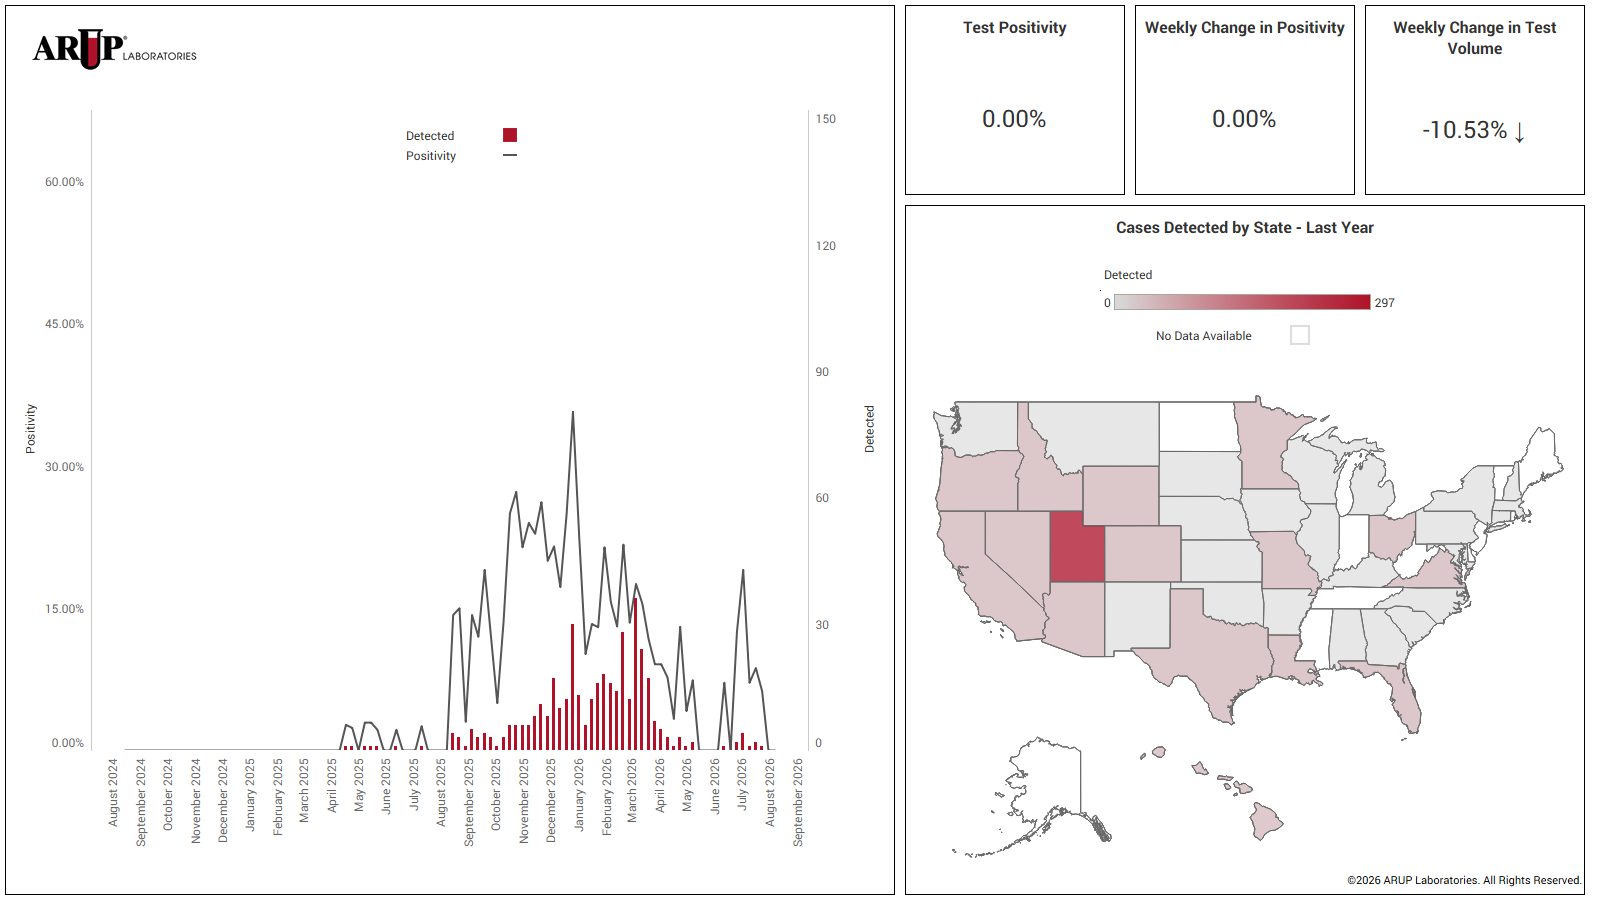Click the -10.53% test volume value
1600x900 pixels.
1464,130
